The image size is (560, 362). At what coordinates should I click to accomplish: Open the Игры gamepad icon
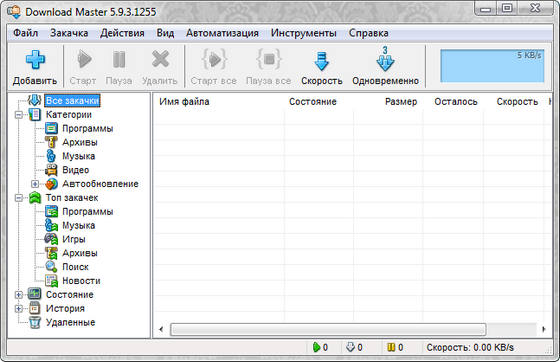51,239
